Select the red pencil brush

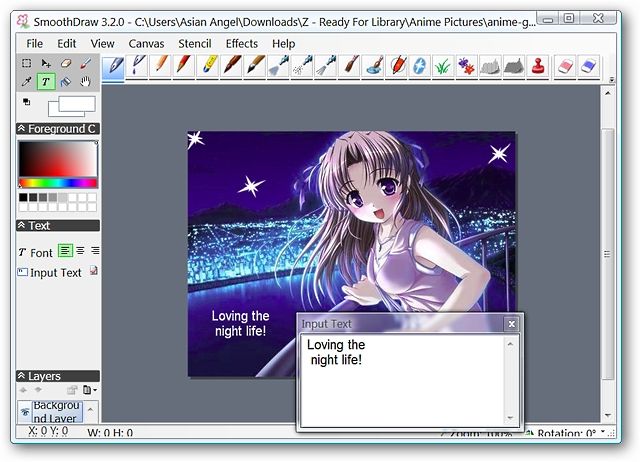pos(184,67)
